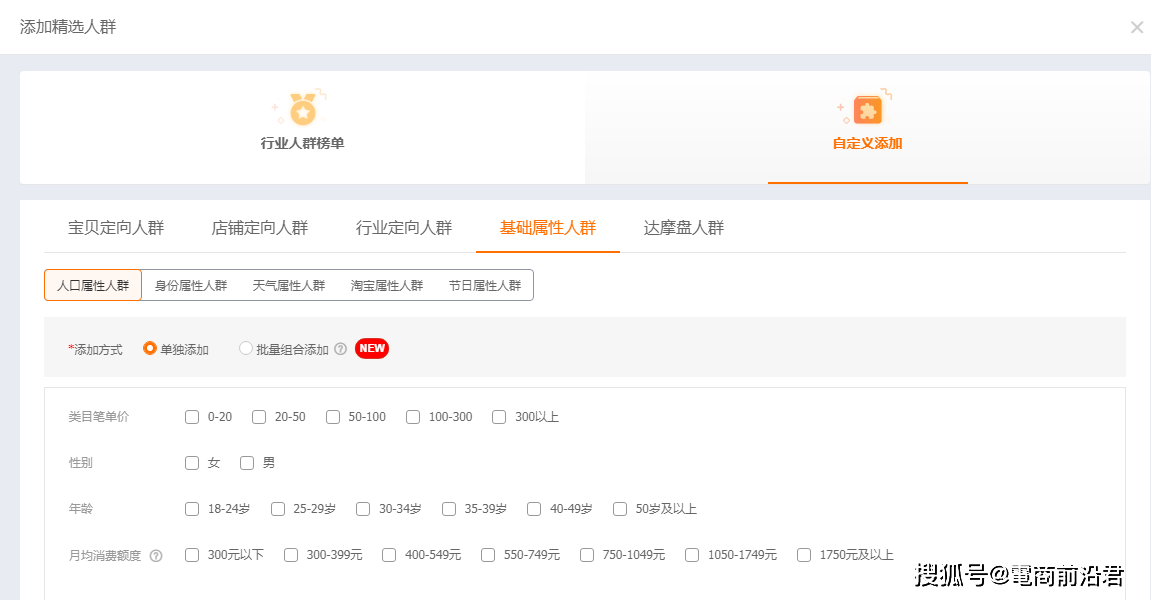Check the 35-39岁 age checkbox

(449, 509)
